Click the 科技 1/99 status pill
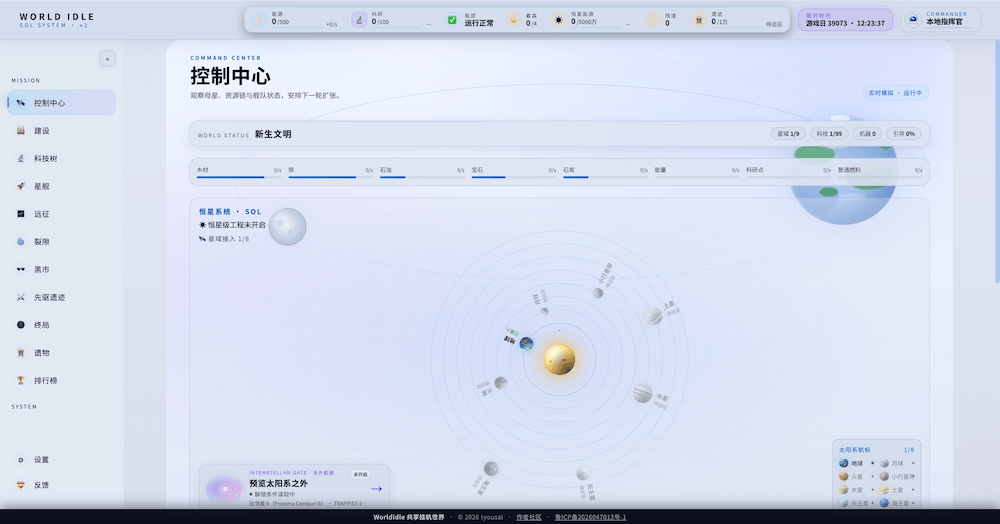The height and width of the screenshot is (524, 1000). click(x=829, y=134)
